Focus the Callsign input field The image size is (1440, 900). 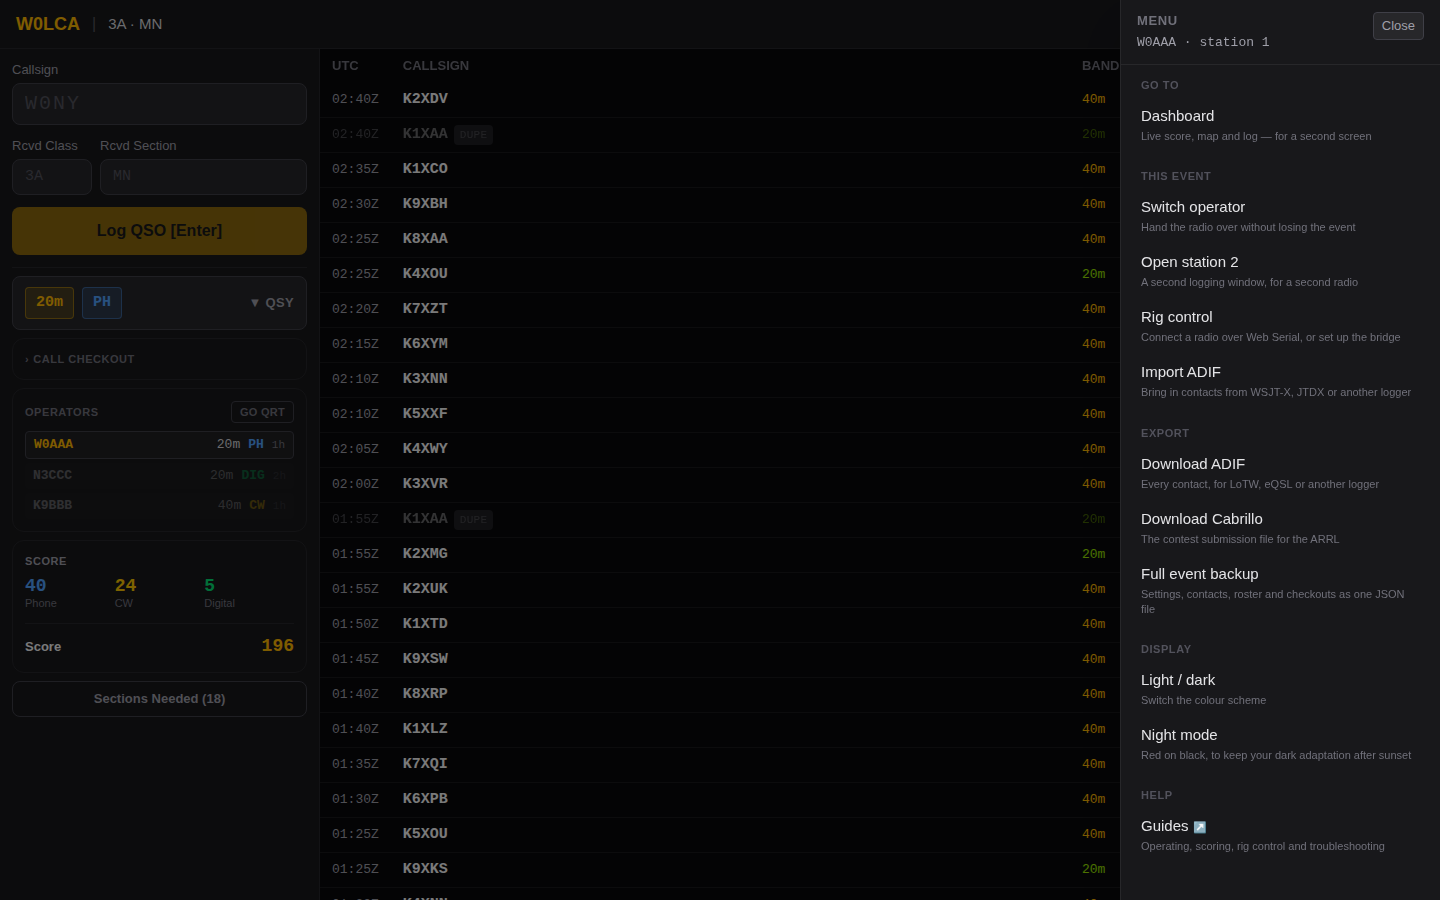pos(159,104)
